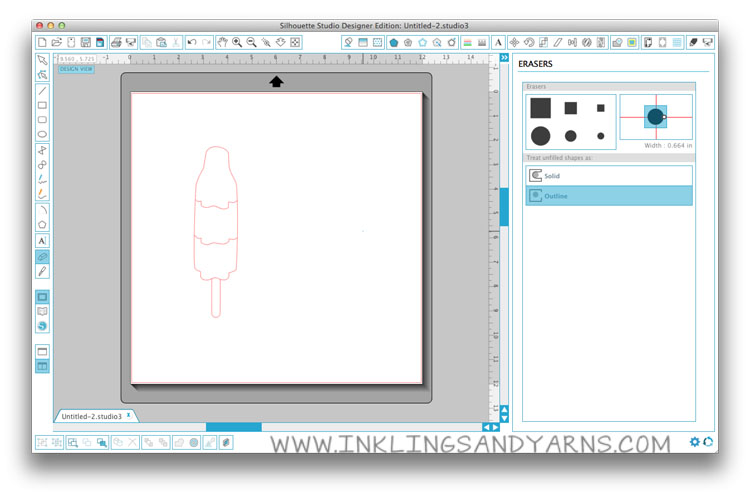This screenshot has width=750, height=497.
Task: Undo the last action
Action: (x=192, y=43)
